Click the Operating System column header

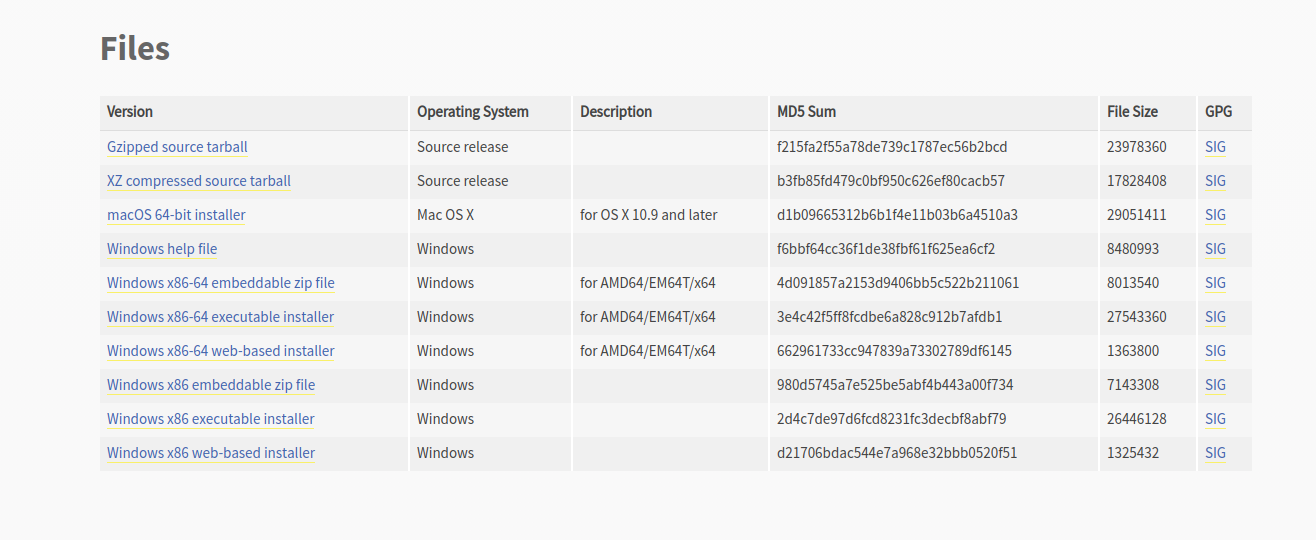click(473, 112)
